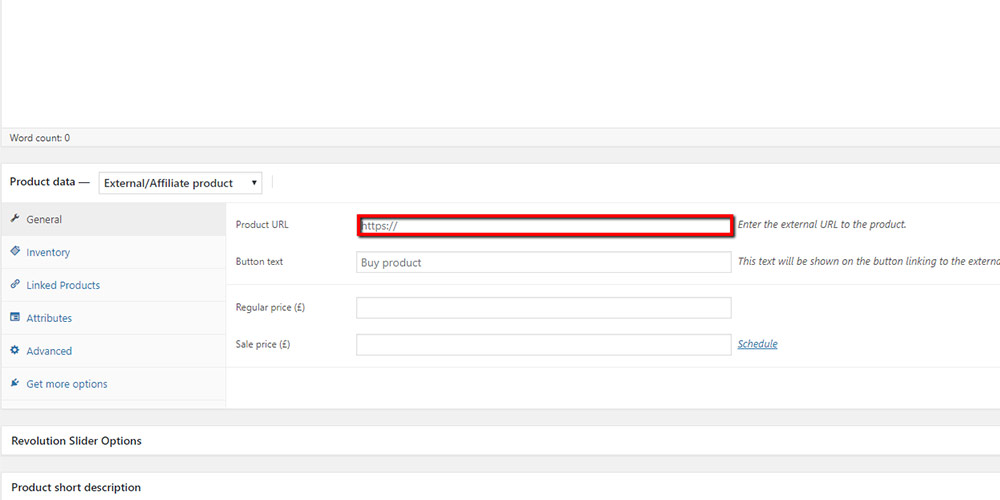Click the 'This text will be shown' help text

click(x=869, y=261)
